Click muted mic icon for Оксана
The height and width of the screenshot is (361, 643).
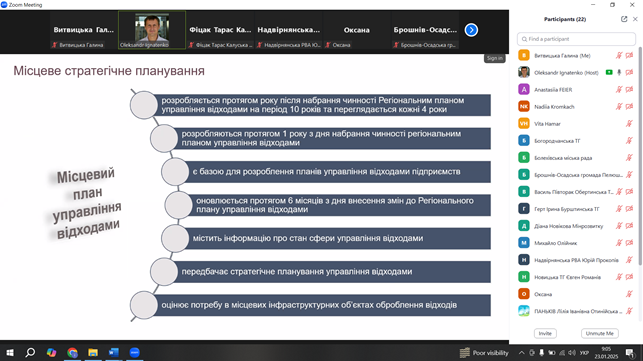(x=629, y=294)
